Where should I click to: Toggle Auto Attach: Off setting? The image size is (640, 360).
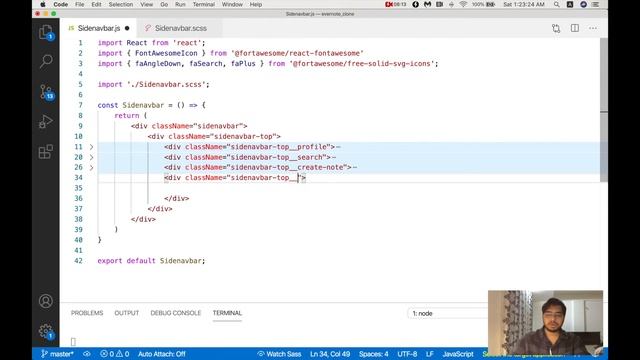(162, 354)
